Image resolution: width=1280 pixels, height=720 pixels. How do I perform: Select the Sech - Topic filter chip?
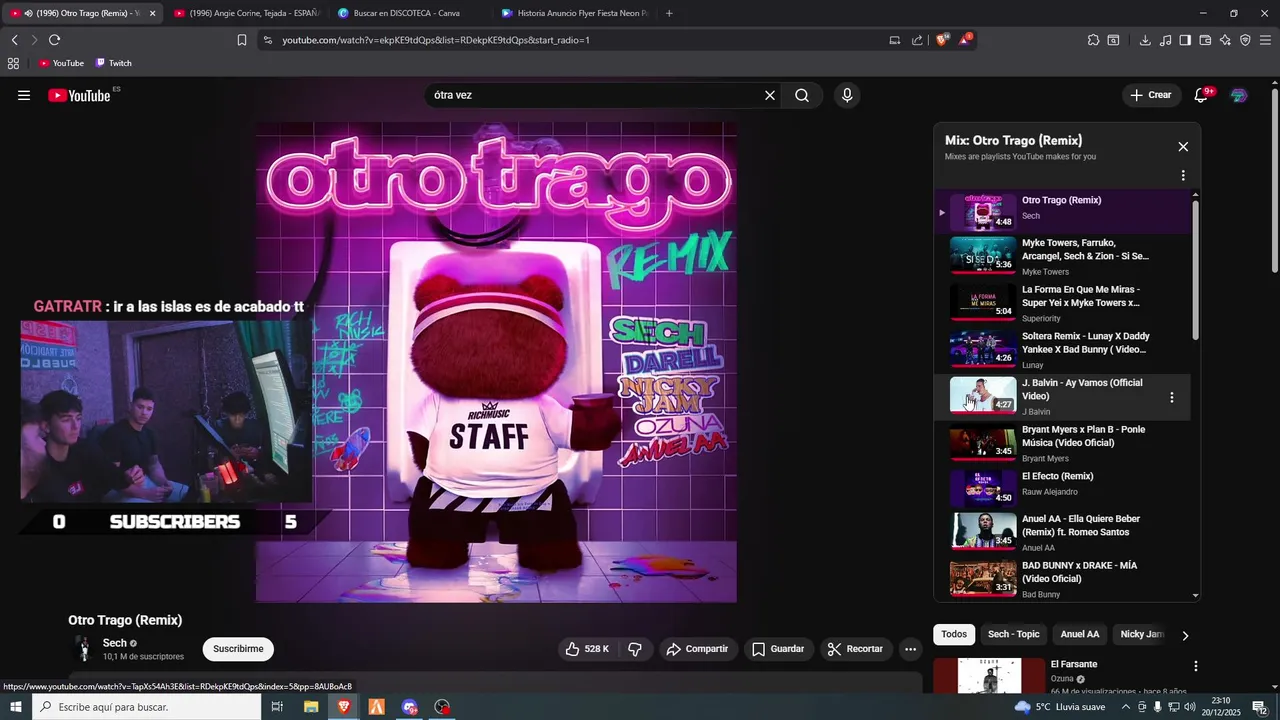(1013, 634)
